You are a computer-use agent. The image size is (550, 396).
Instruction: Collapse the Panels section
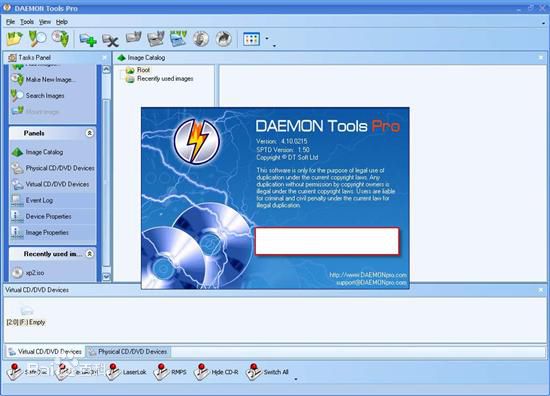click(x=89, y=133)
